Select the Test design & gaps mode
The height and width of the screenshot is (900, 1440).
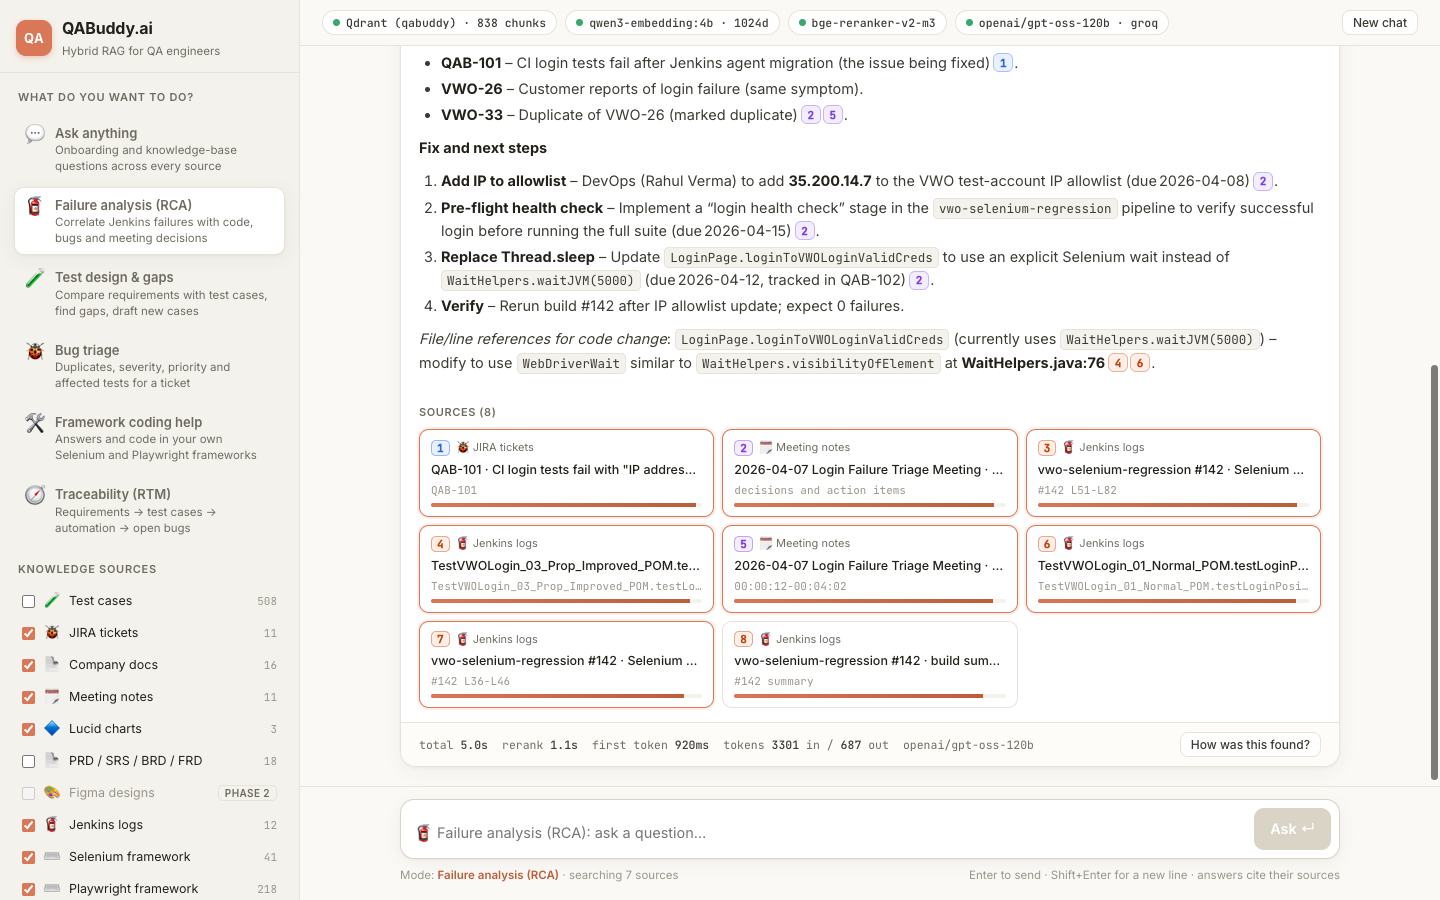pos(150,293)
